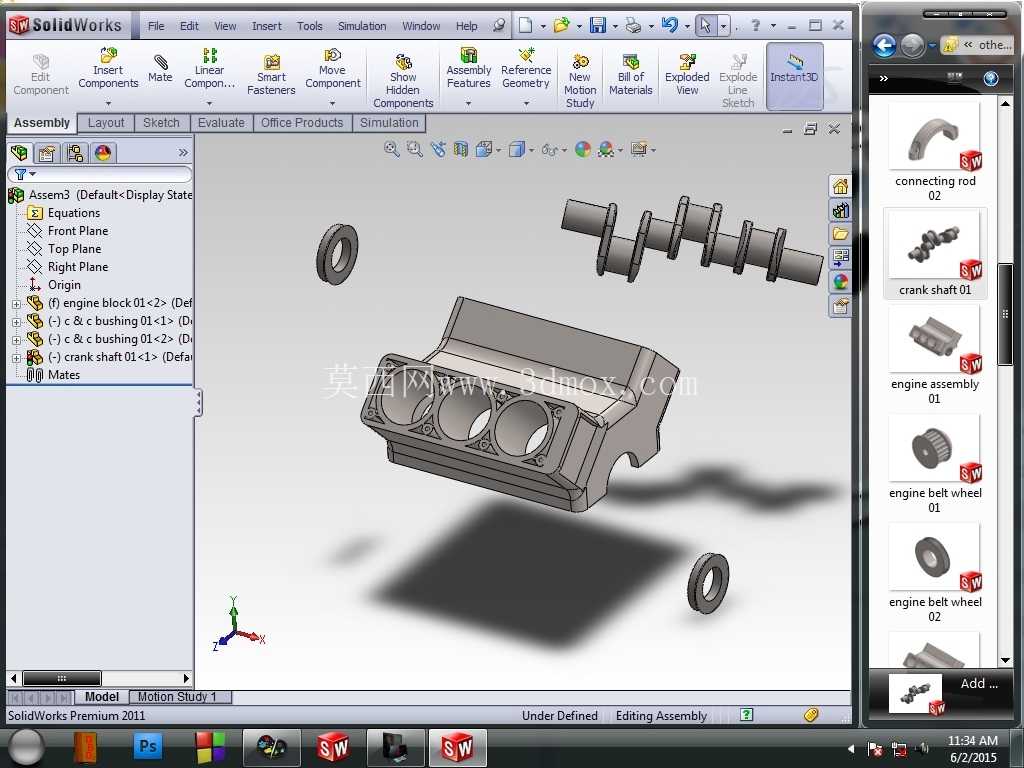Expand c & c bushing 01<1> tree node
The height and width of the screenshot is (768, 1024).
pyautogui.click(x=16, y=322)
